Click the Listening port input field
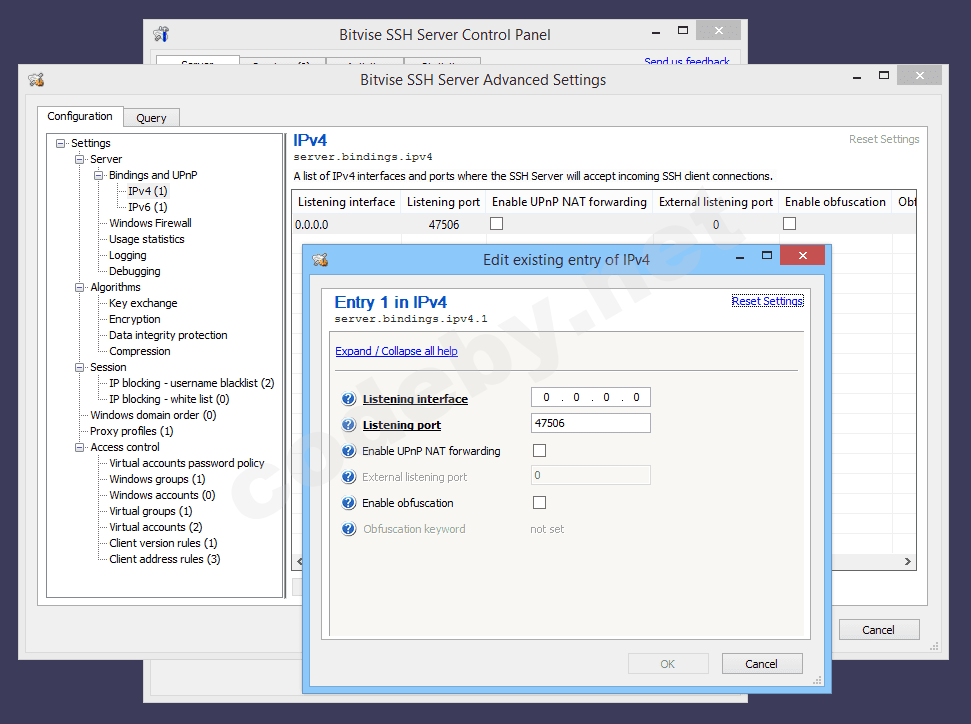Image resolution: width=971 pixels, height=724 pixels. [x=590, y=423]
